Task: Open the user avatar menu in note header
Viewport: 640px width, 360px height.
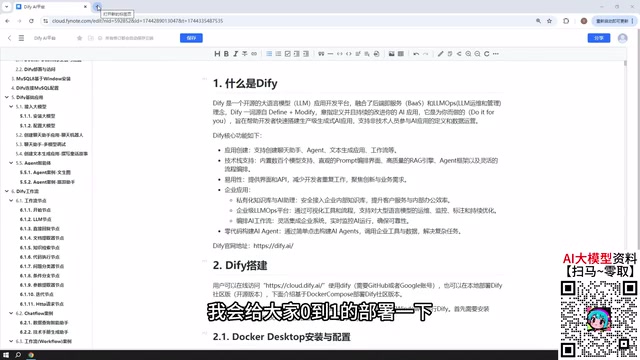Action: [x=622, y=38]
